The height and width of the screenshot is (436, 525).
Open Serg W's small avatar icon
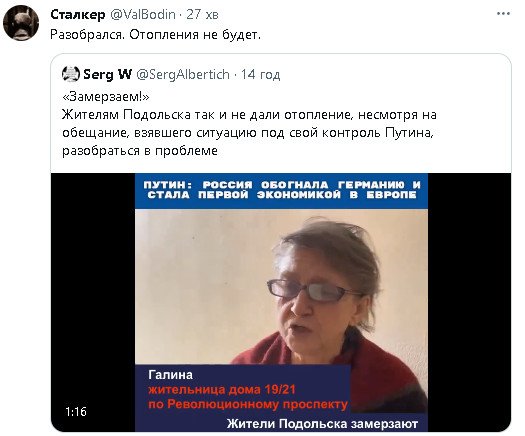click(x=71, y=74)
